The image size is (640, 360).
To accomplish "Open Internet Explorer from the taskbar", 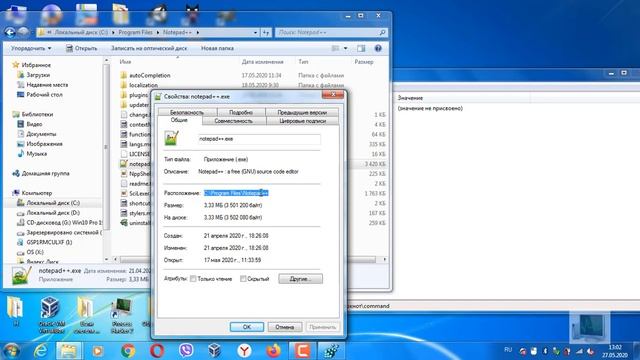I will point(40,351).
